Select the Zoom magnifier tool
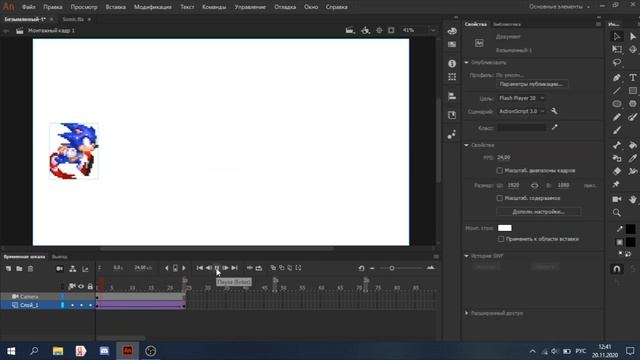This screenshot has height=360, width=640. [x=617, y=213]
